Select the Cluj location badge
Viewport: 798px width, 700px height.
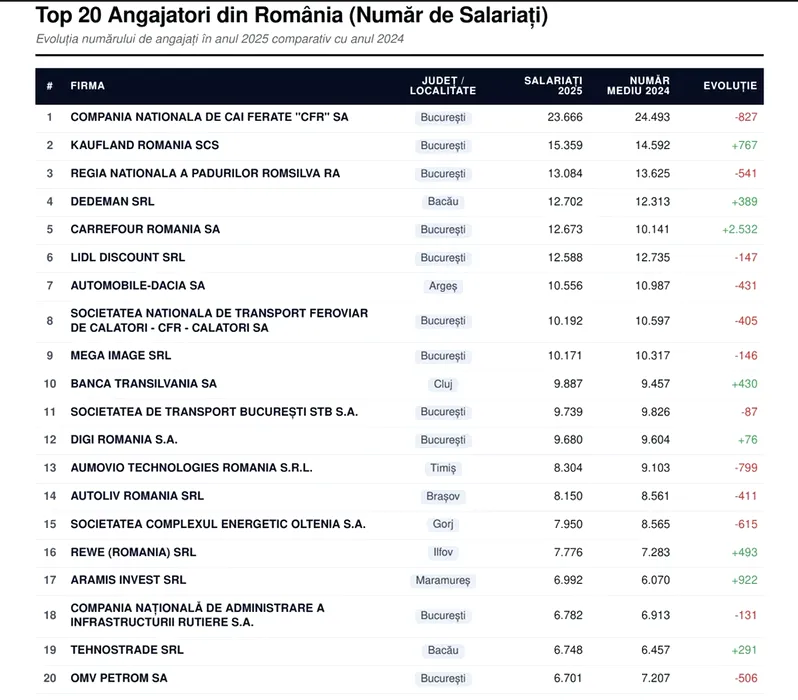pyautogui.click(x=443, y=384)
